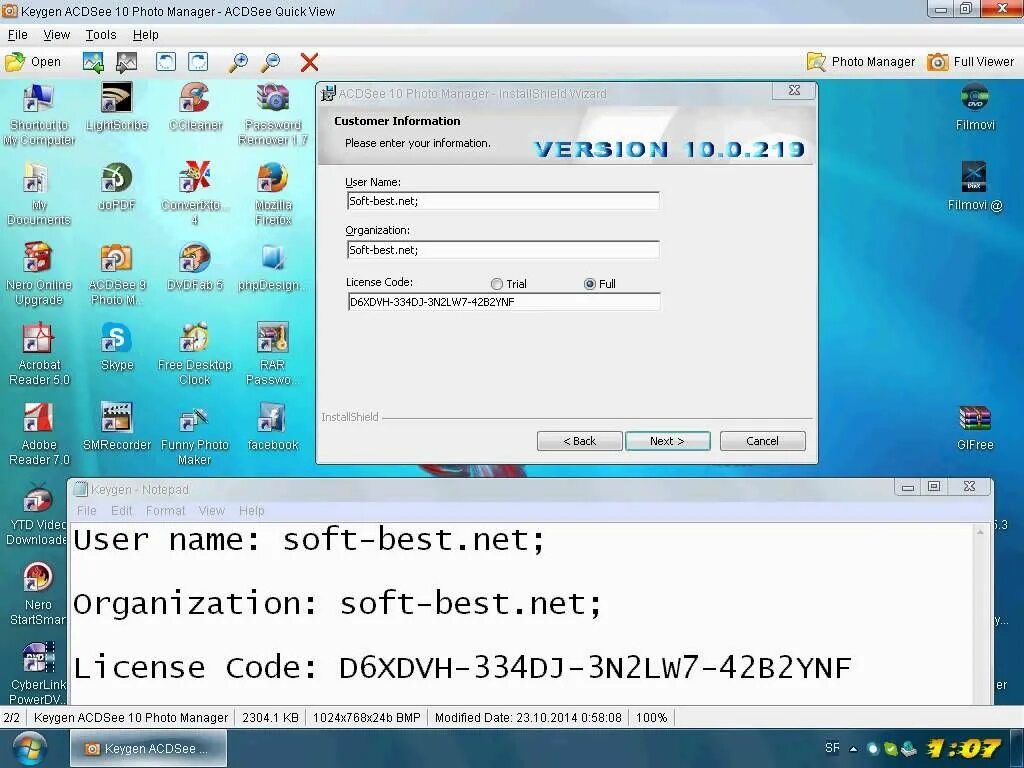Select the Free Desktop Clock icon

[x=195, y=354]
